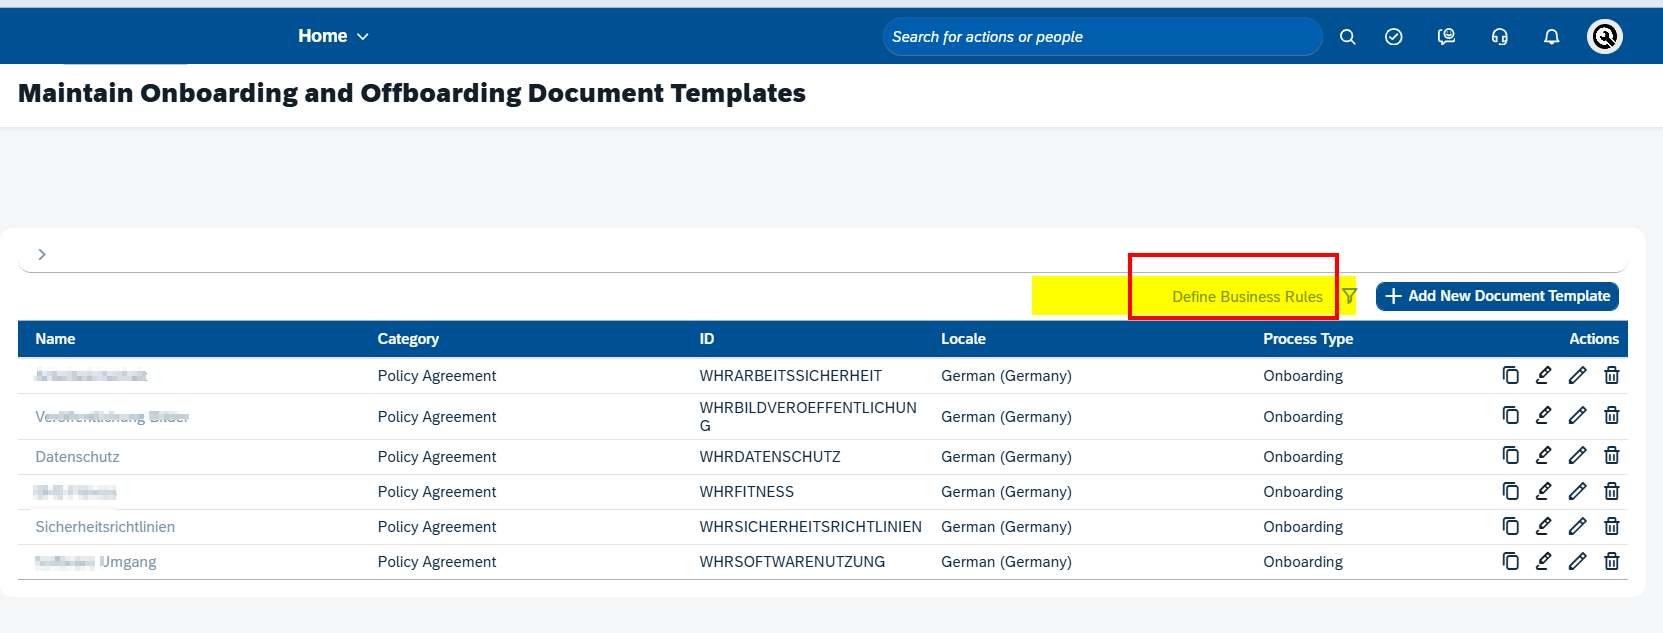The width and height of the screenshot is (1663, 633).
Task: Open notifications bell icon
Action: 1551,37
